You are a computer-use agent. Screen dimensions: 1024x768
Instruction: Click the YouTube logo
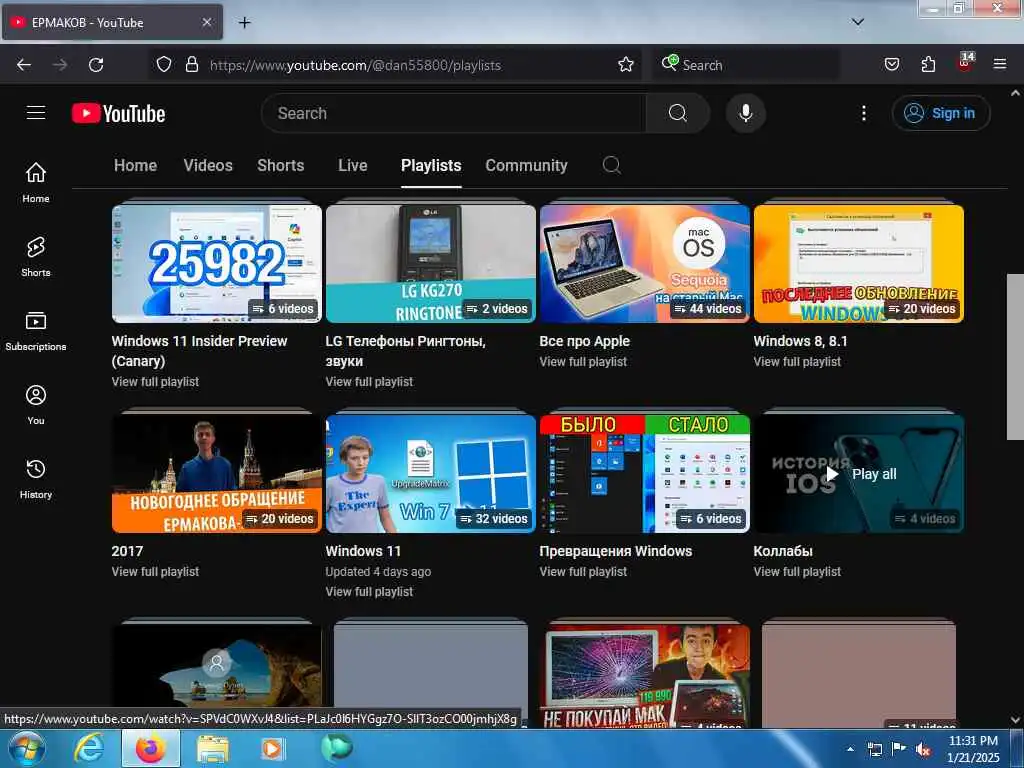pyautogui.click(x=118, y=114)
